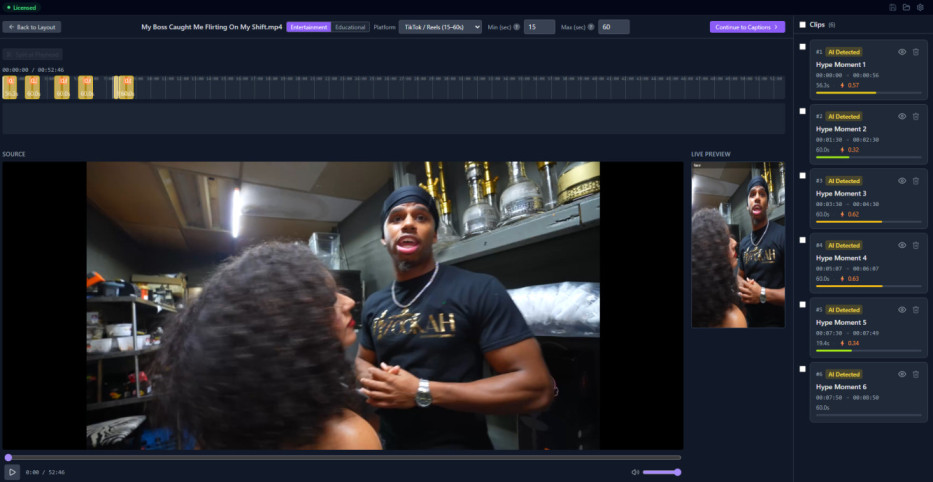Viewport: 933px width, 482px height.
Task: Click the Split at Playhead button
Action: click(x=32, y=54)
